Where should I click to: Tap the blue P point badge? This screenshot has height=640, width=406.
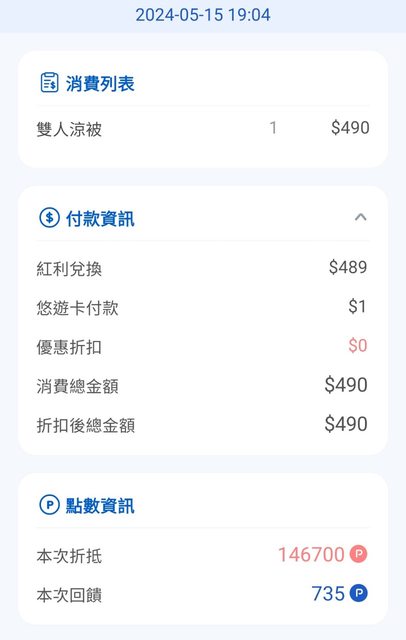tap(359, 593)
